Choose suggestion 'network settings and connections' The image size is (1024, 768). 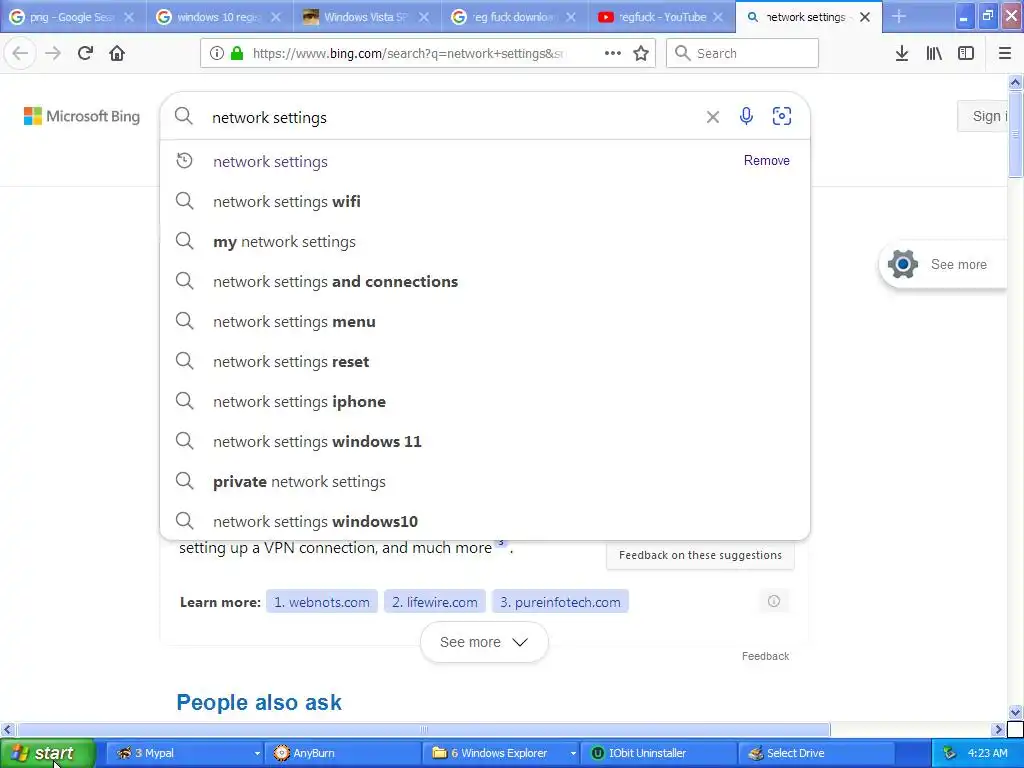tap(485, 281)
